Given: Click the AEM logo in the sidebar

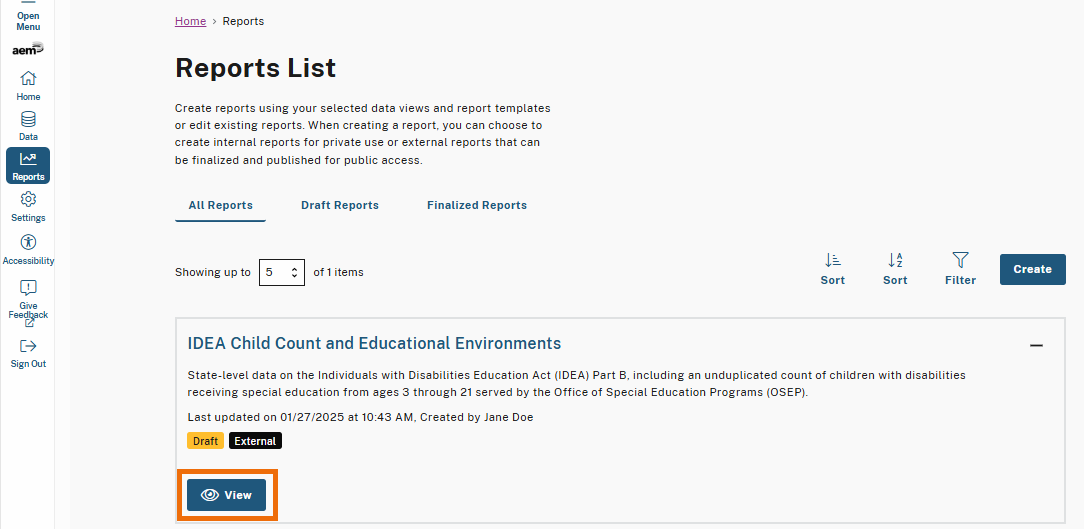Looking at the screenshot, I should coord(28,49).
